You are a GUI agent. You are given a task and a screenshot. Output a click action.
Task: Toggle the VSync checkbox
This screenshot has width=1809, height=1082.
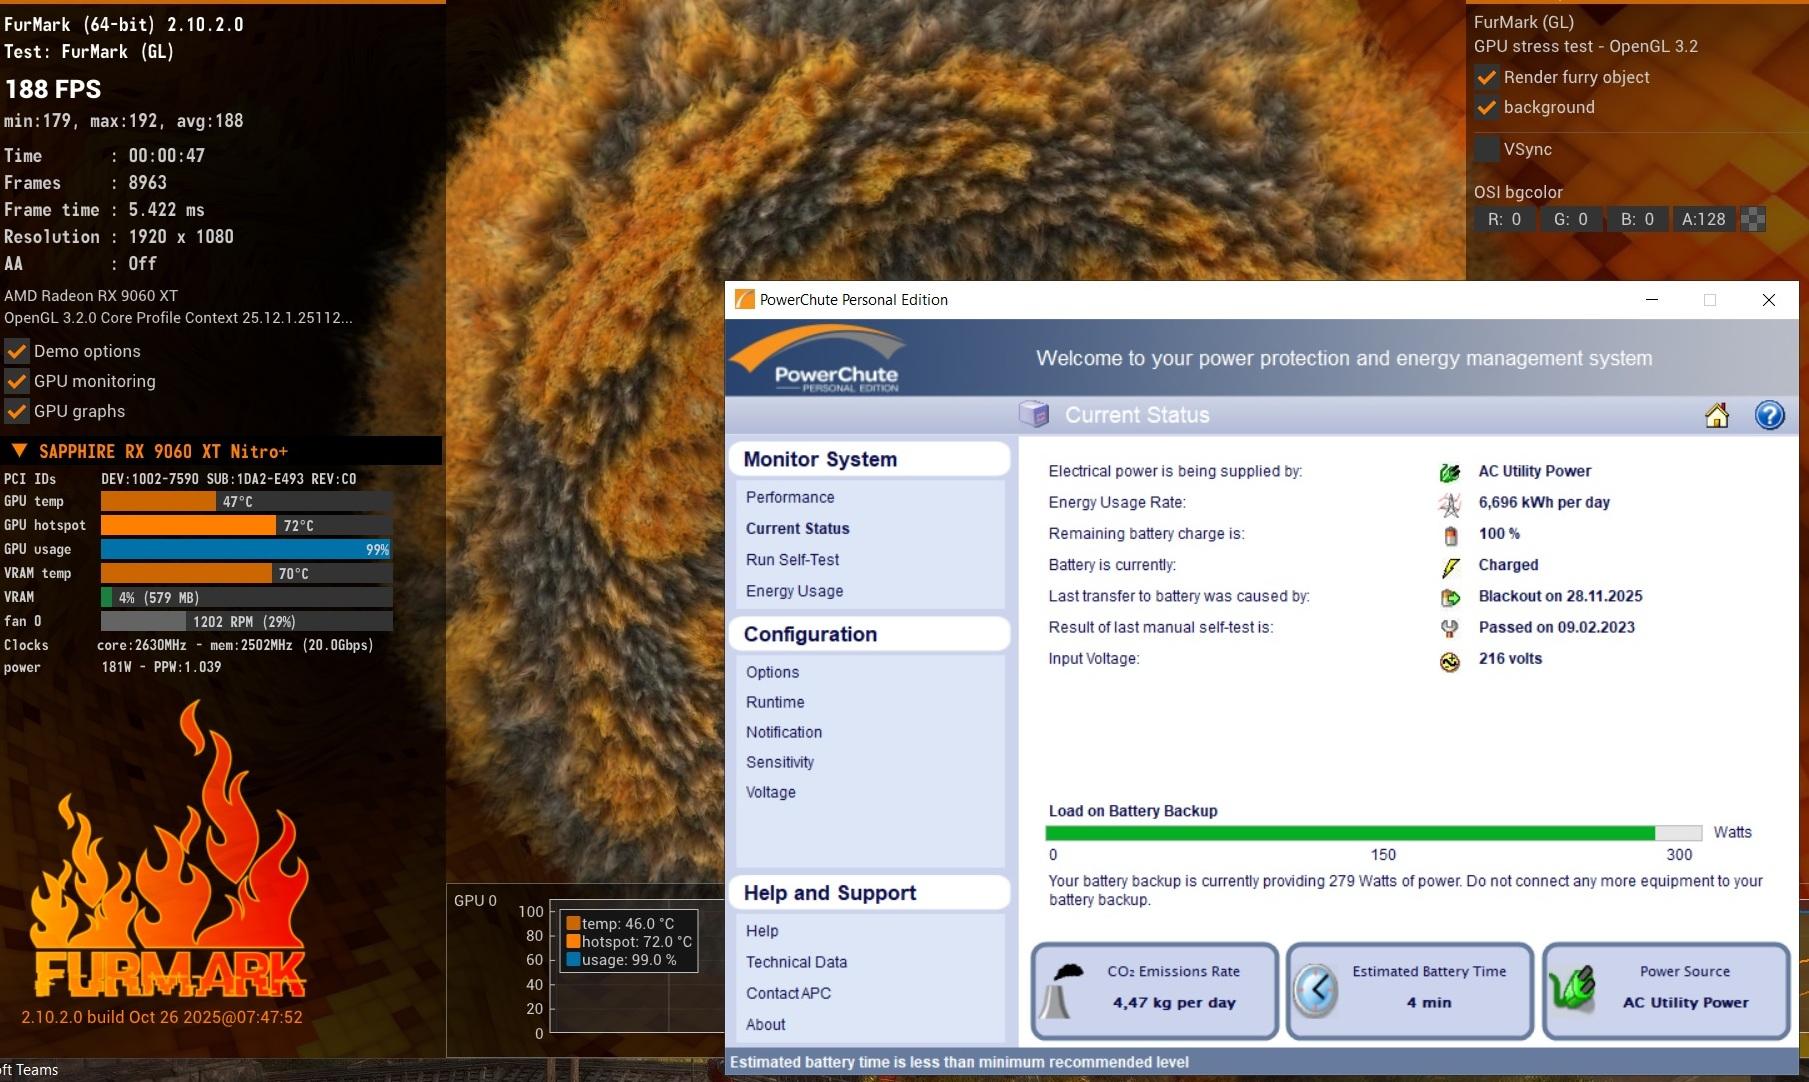click(x=1487, y=149)
